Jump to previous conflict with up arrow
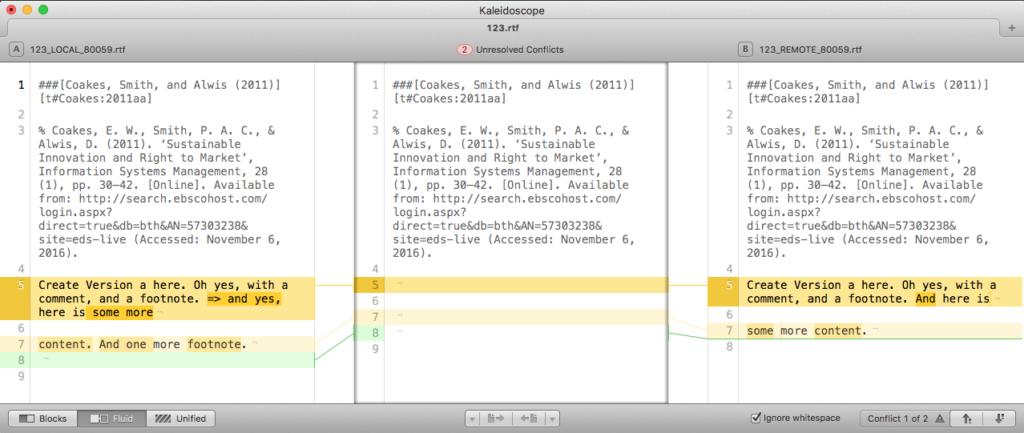 coord(968,418)
